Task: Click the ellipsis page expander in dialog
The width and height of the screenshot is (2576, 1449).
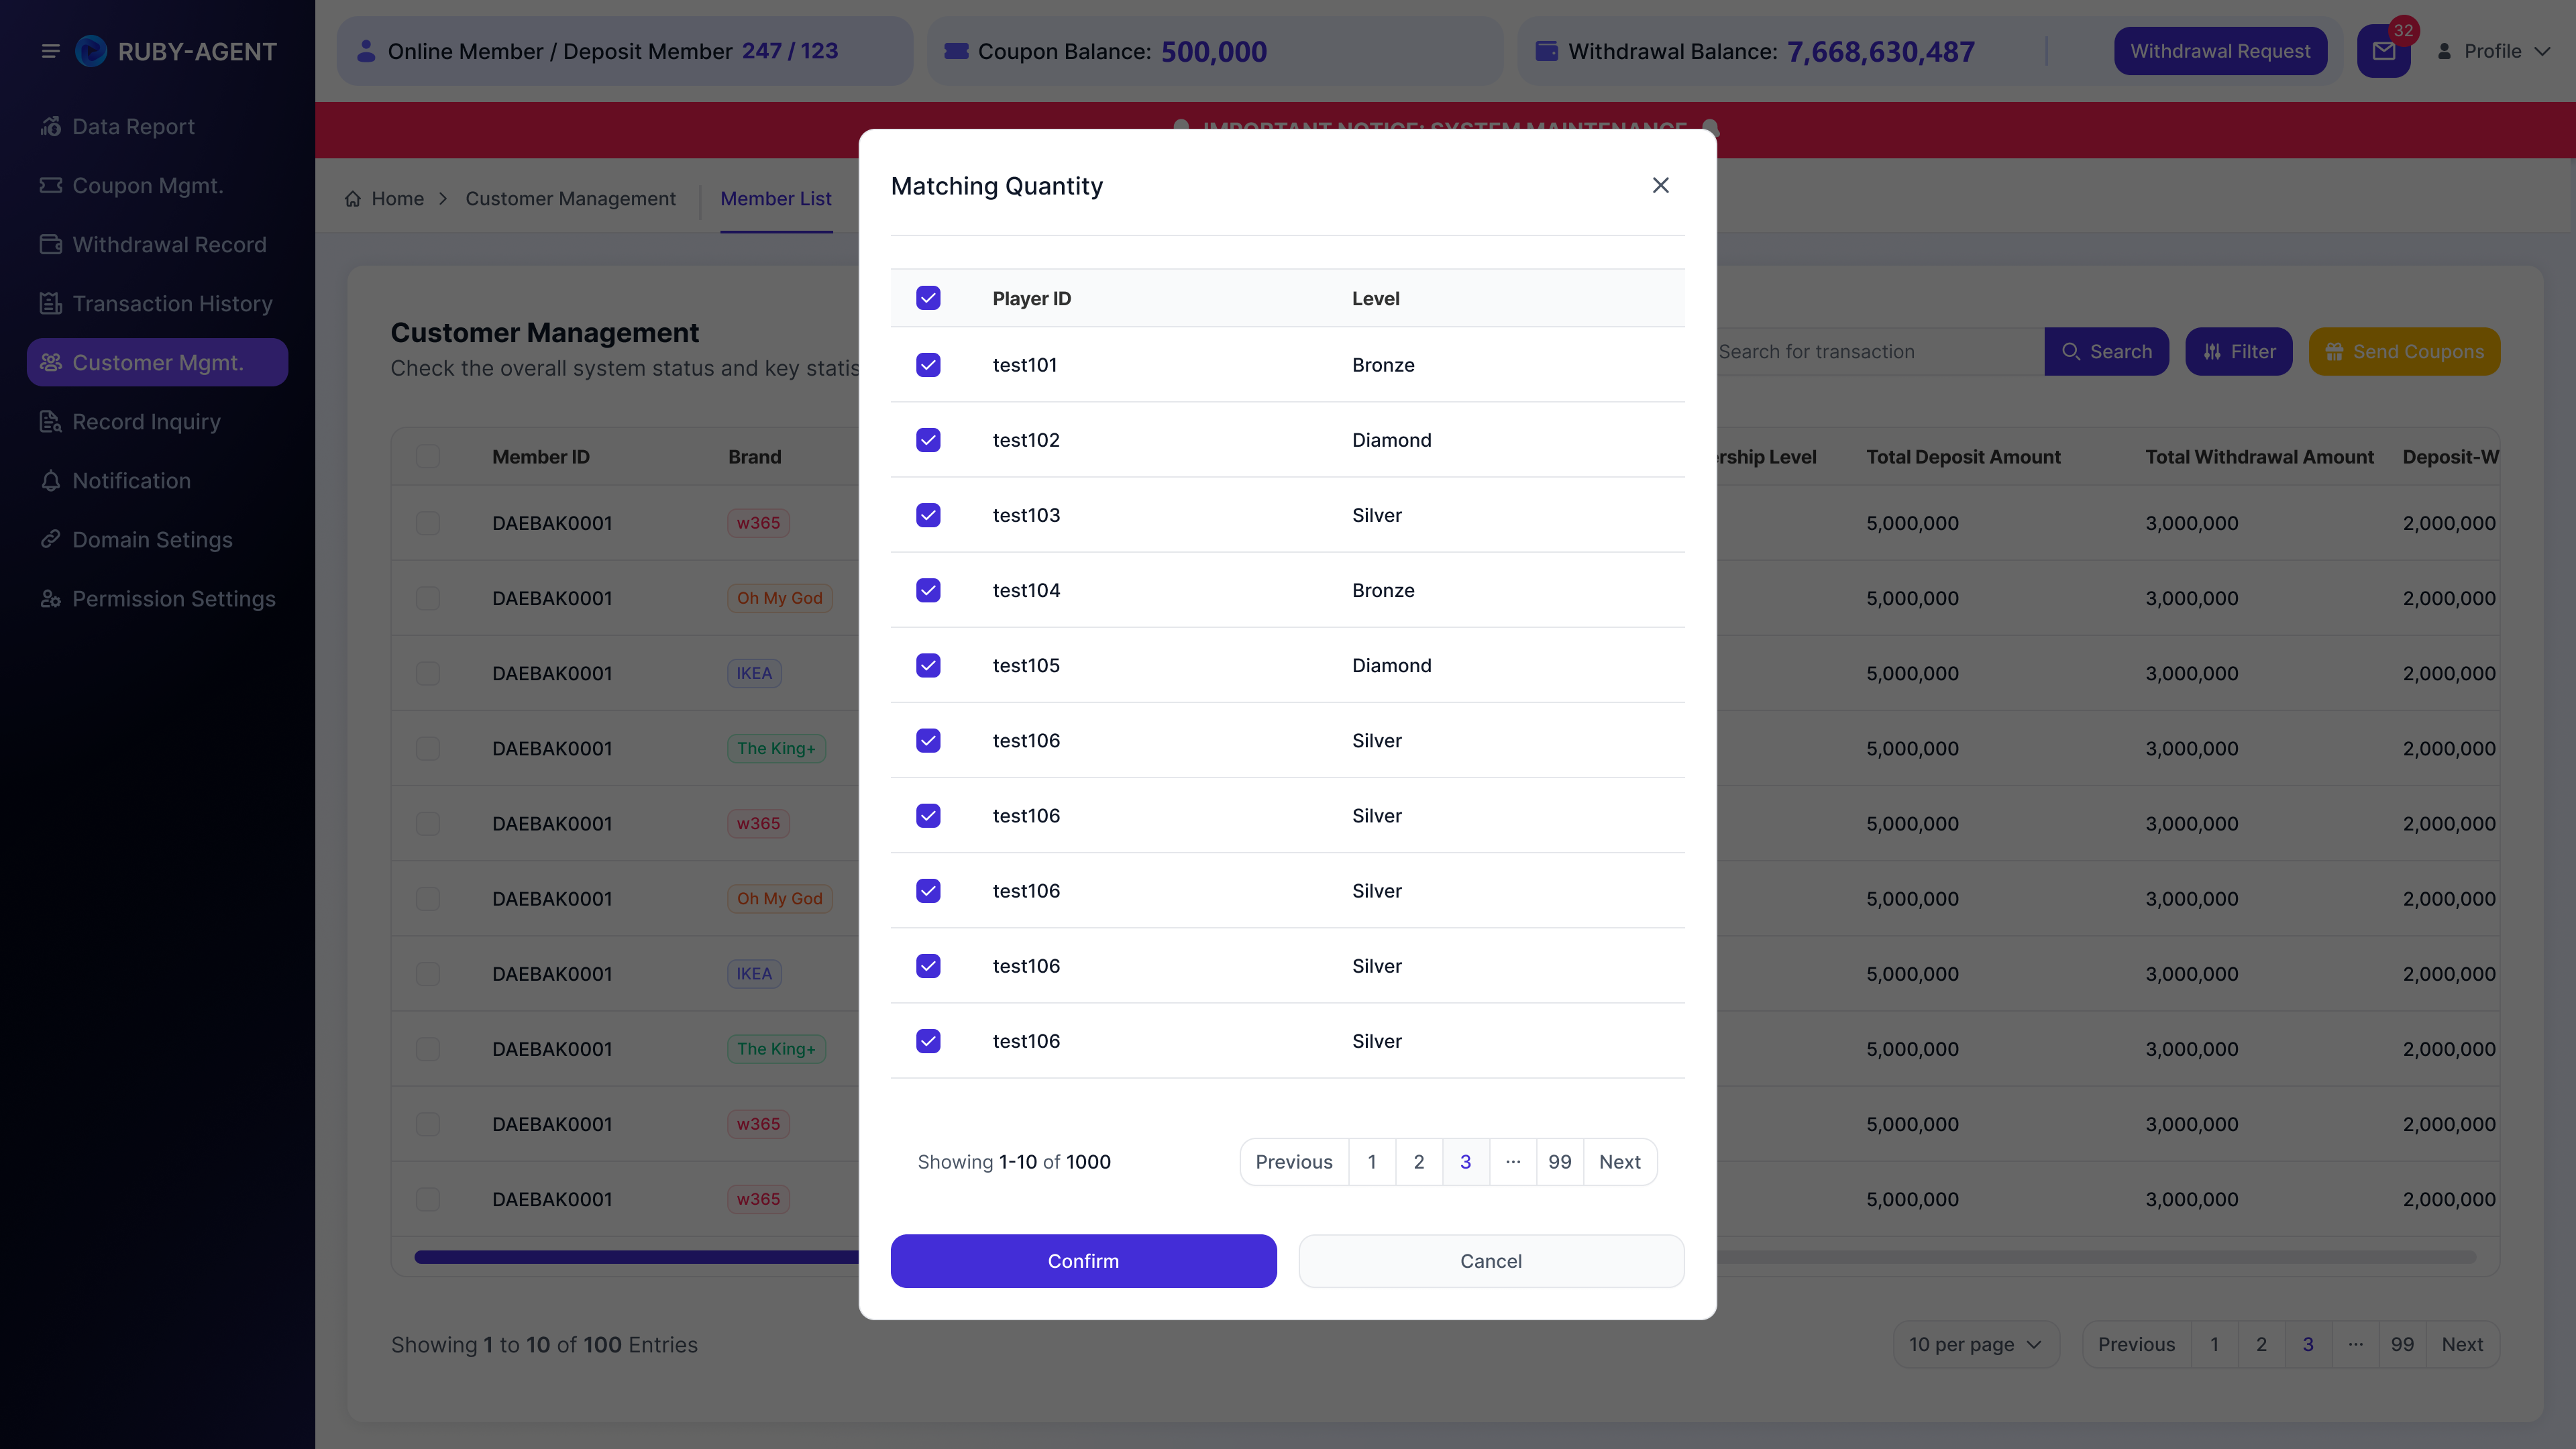Action: (1512, 1162)
